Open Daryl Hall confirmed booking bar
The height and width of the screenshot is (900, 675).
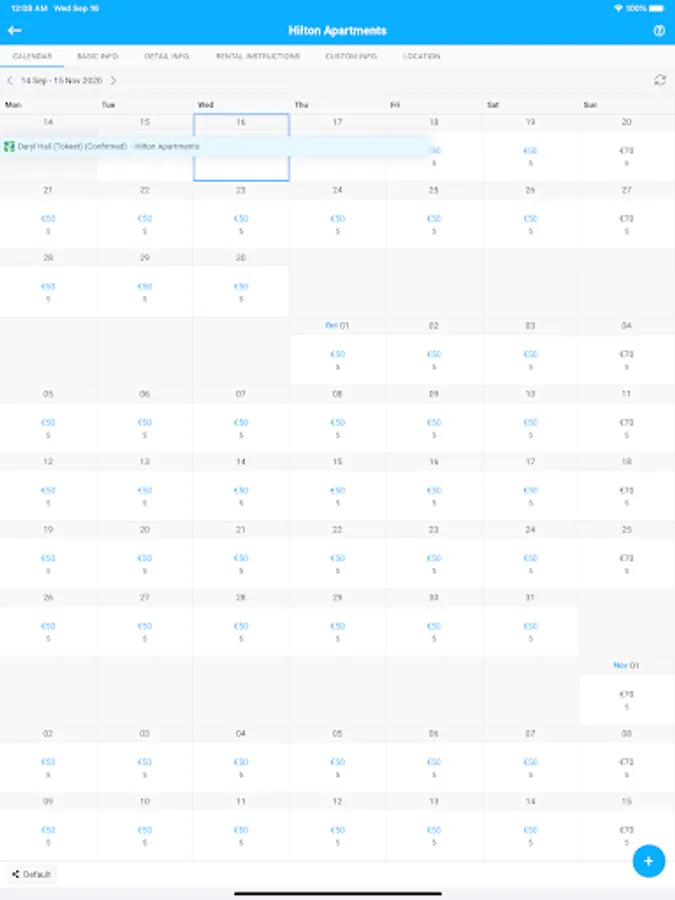pos(216,146)
